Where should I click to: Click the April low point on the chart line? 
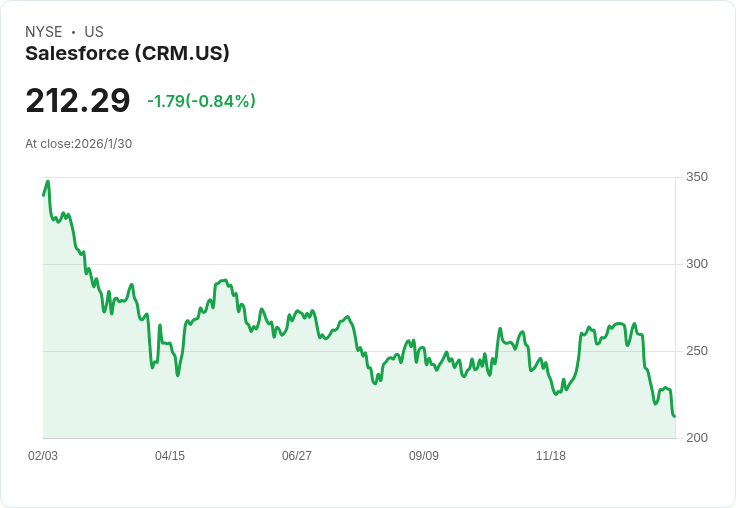point(178,375)
